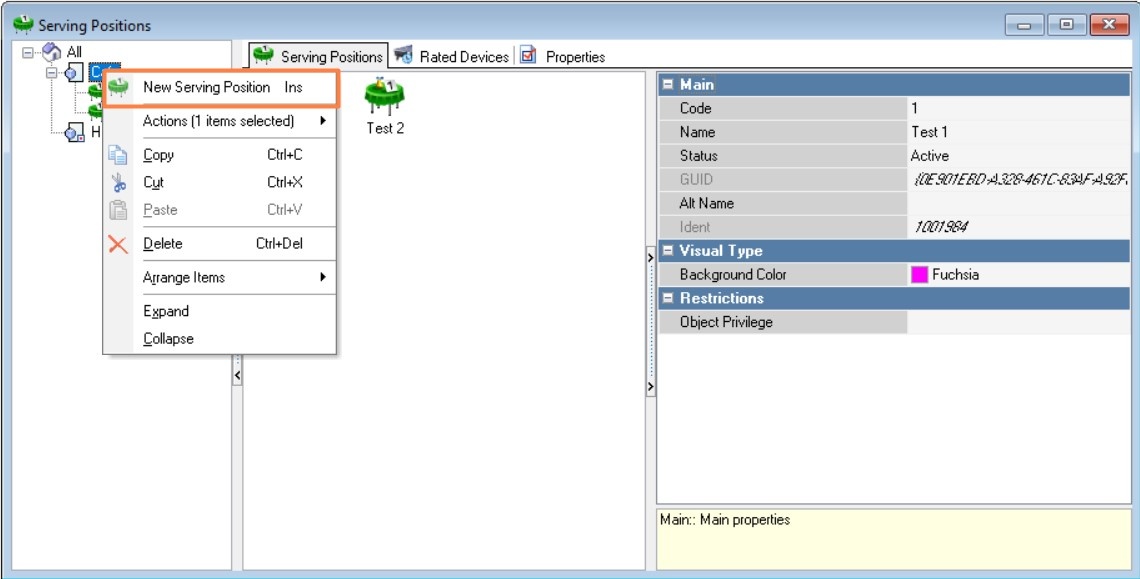Screen dimensions: 1140x579
Task: Click the New Serving Position menu icon
Action: click(119, 88)
